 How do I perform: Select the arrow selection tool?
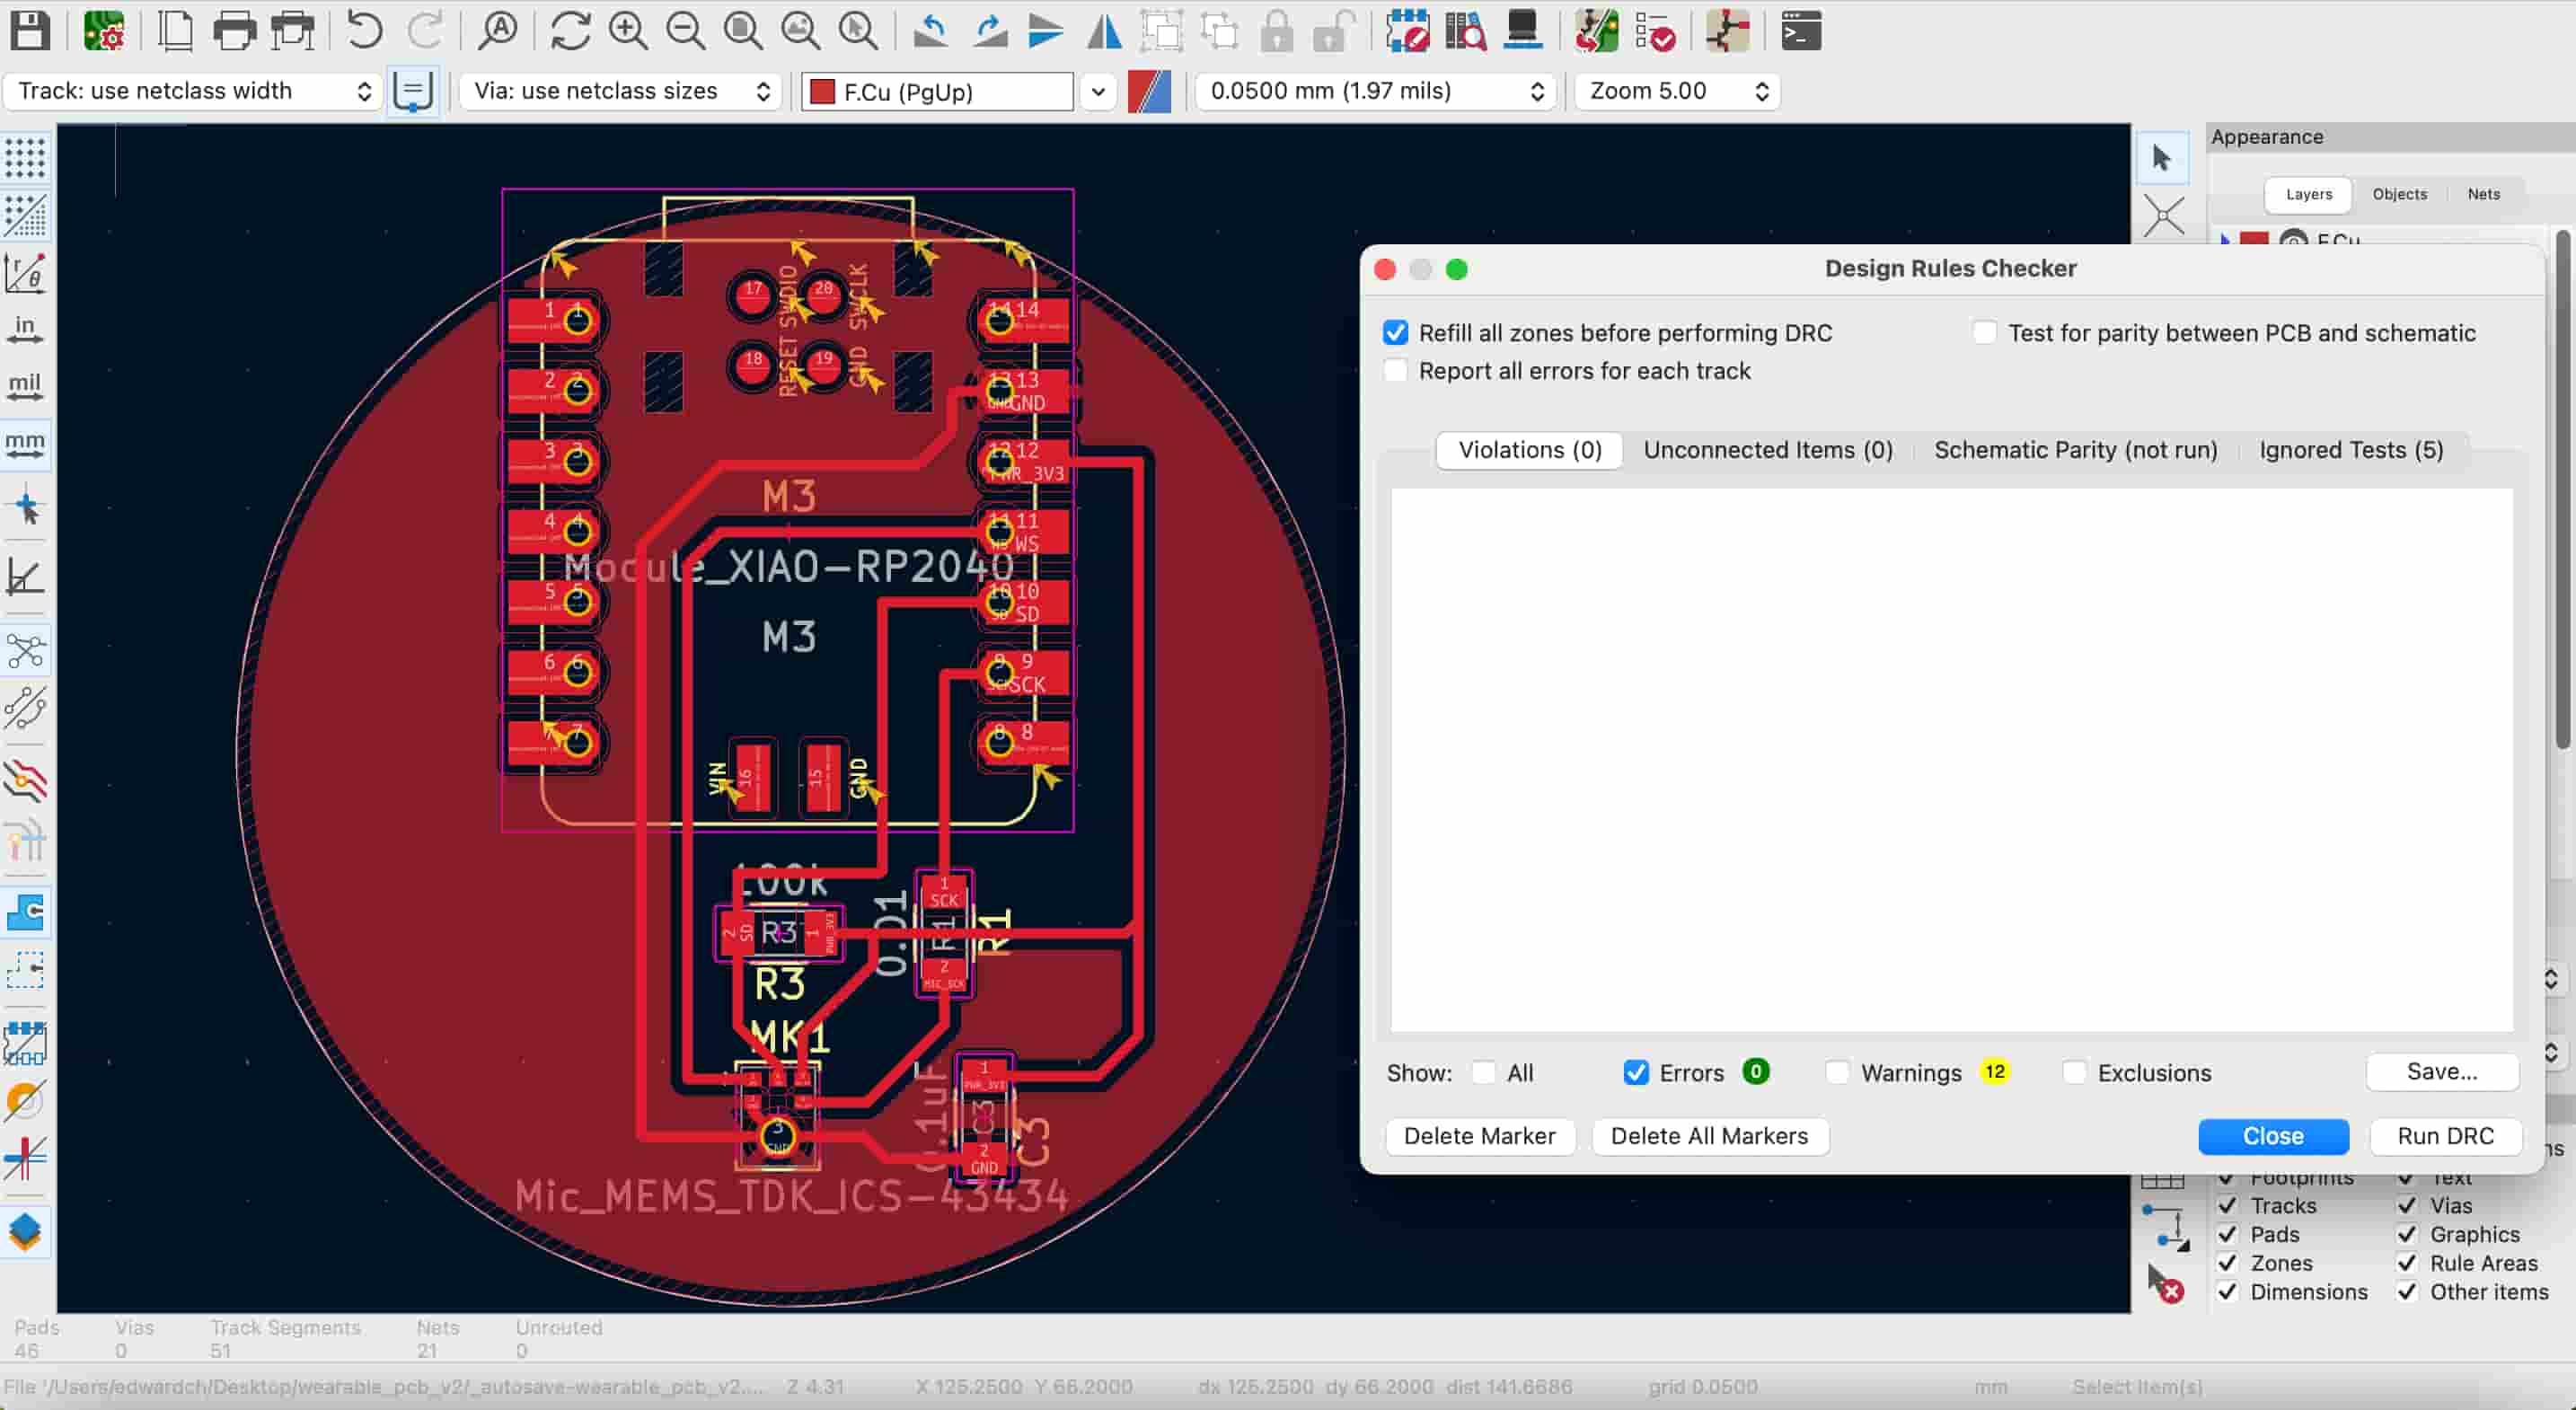(x=2162, y=158)
